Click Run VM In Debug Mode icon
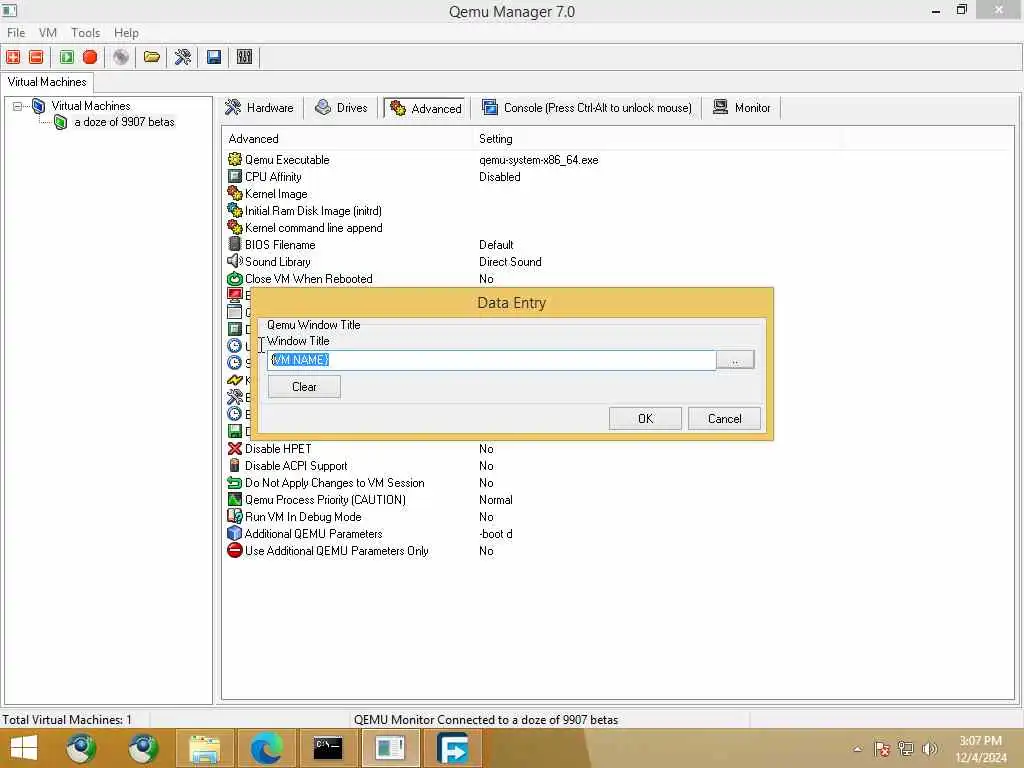The height and width of the screenshot is (768, 1024). pyautogui.click(x=234, y=517)
